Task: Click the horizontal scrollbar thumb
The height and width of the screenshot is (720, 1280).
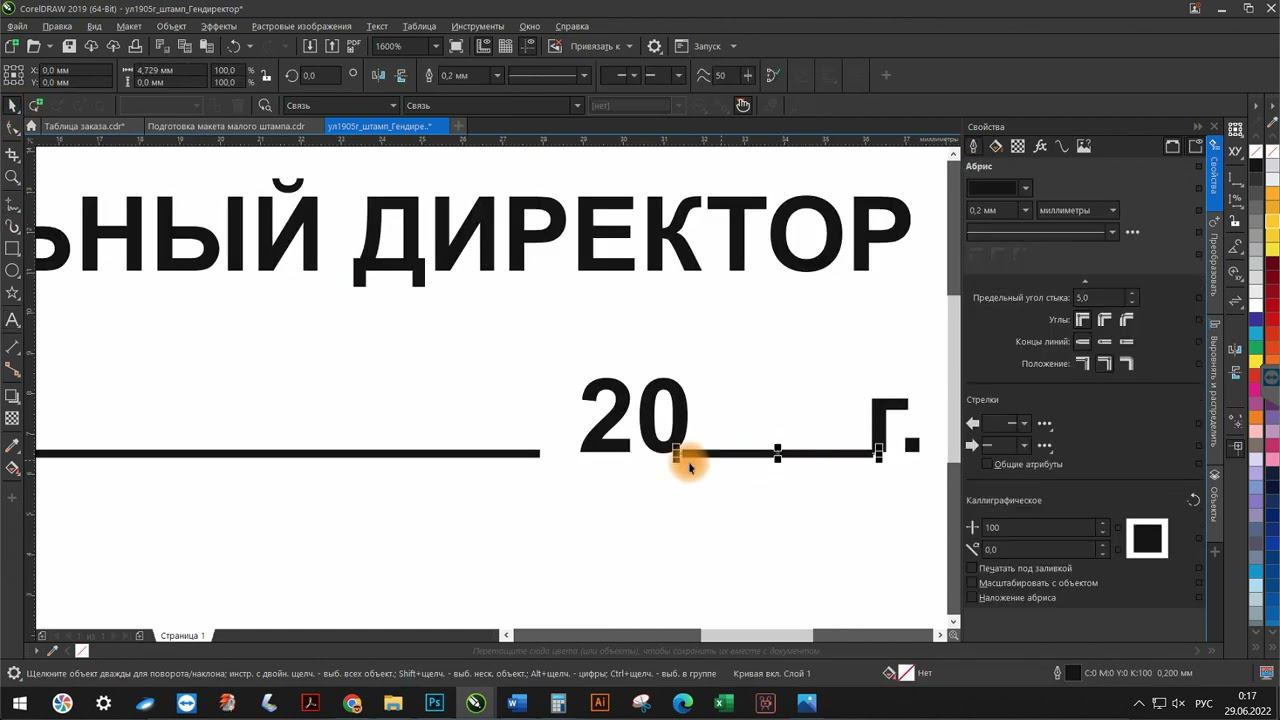Action: click(x=756, y=635)
